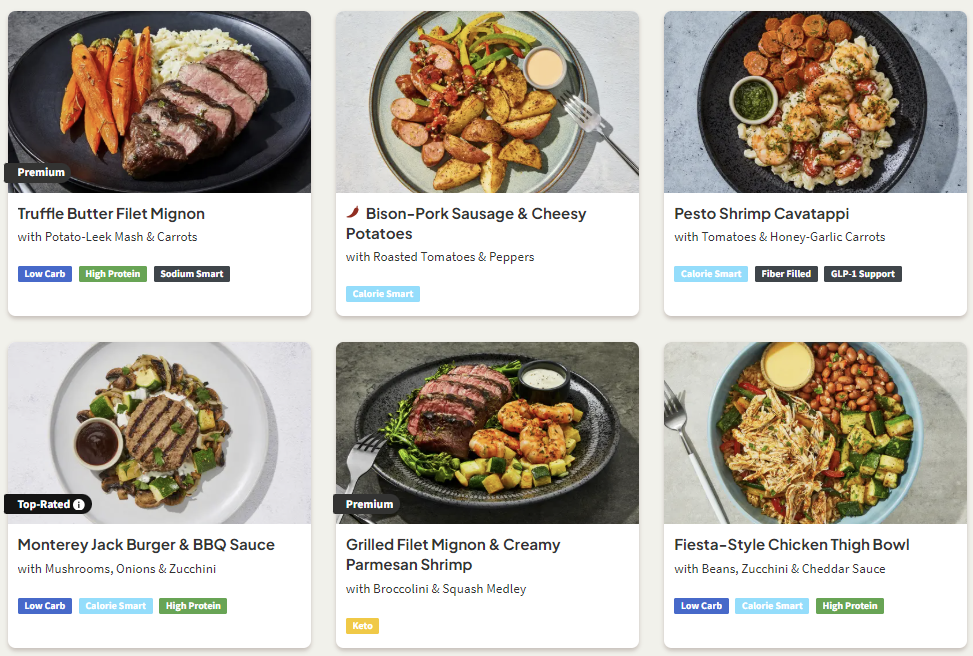The image size is (973, 656).
Task: Select the Fiesta-Style Chicken Thigh Bowl image
Action: tap(815, 432)
